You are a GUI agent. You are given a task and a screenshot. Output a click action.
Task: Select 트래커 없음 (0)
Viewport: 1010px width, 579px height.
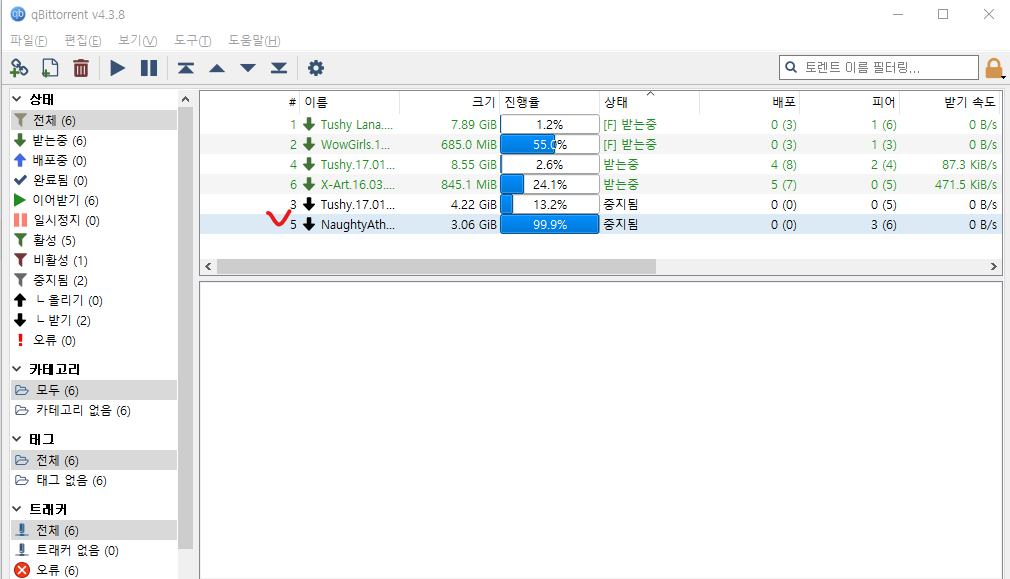(x=94, y=551)
